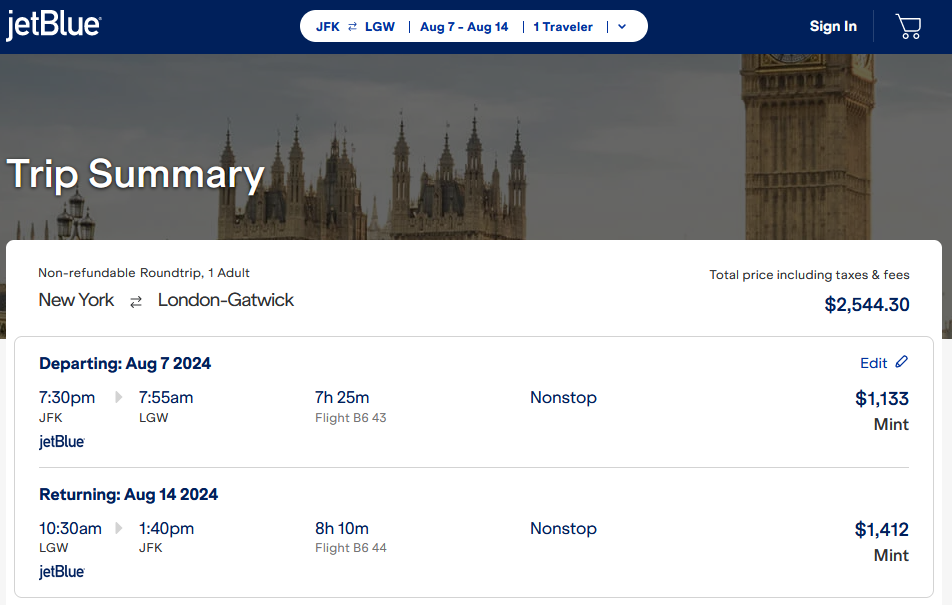
Task: Select the Nonstop label on the returning flight
Action: pyautogui.click(x=563, y=528)
